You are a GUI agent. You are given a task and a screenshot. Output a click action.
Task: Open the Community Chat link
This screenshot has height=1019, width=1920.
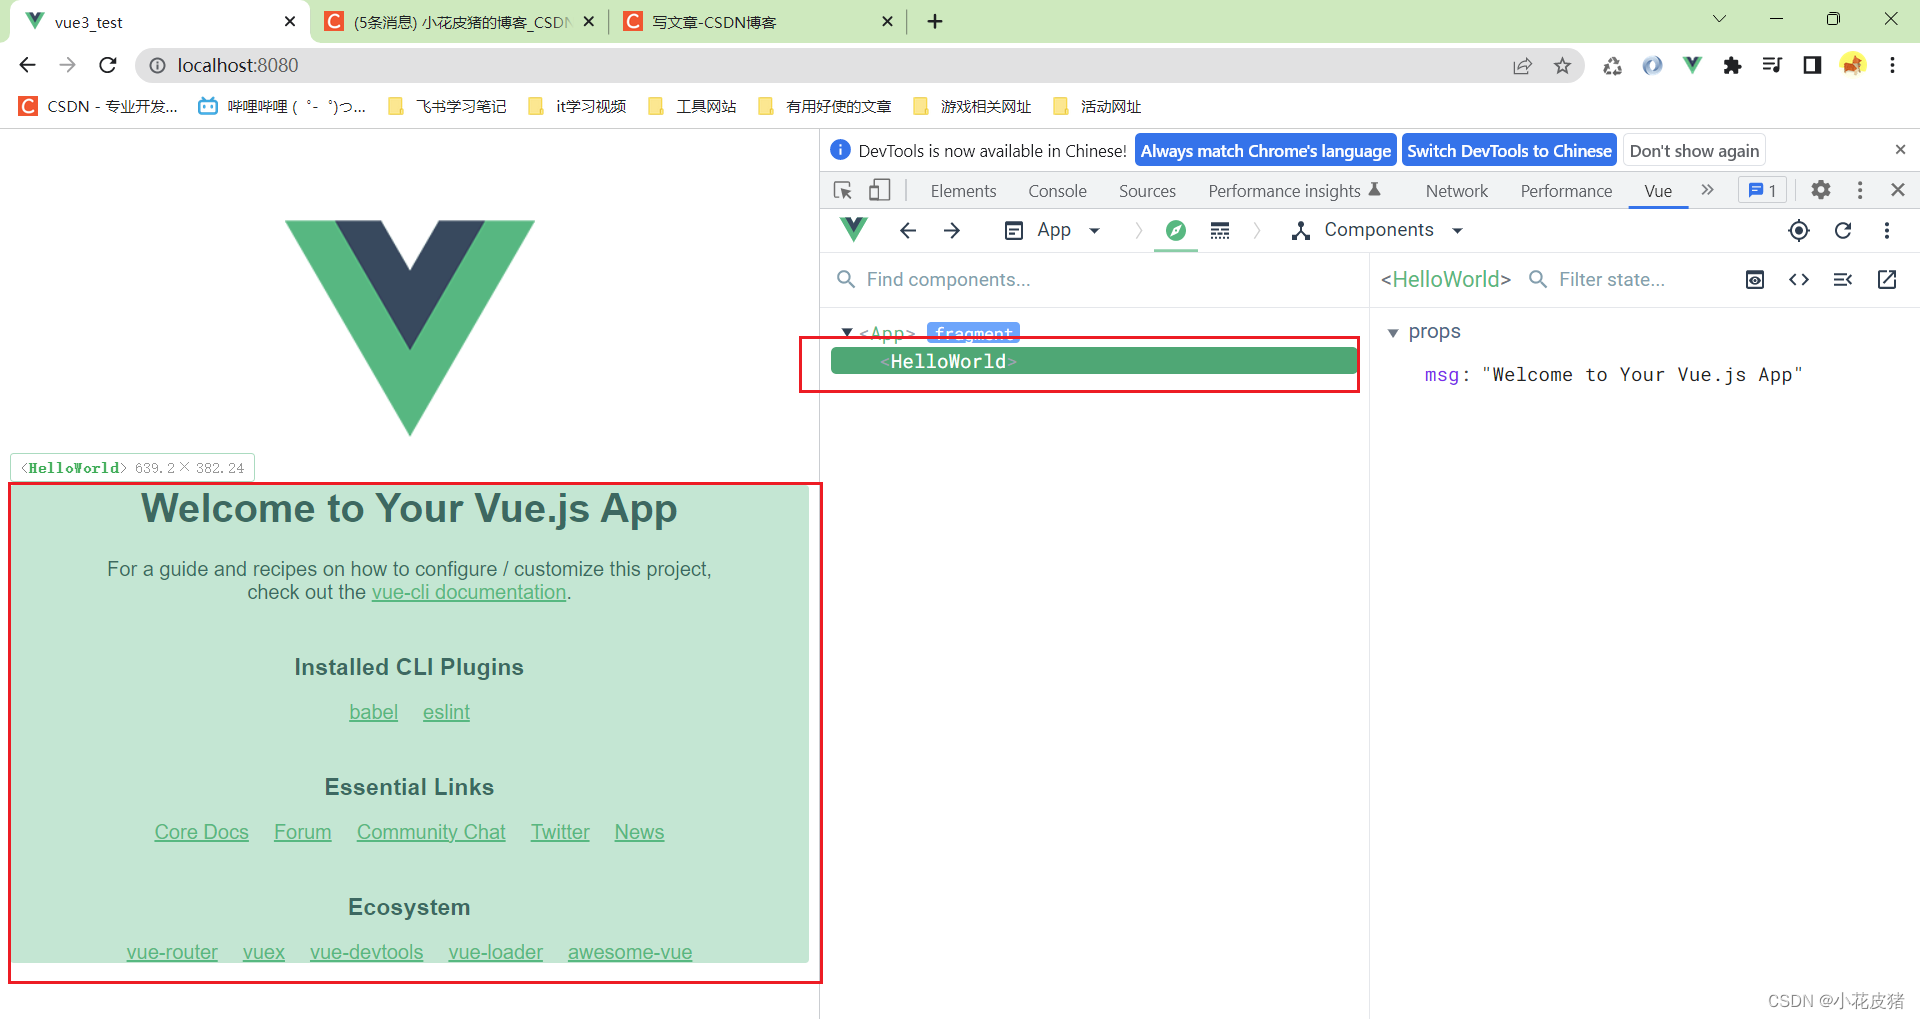click(x=431, y=832)
